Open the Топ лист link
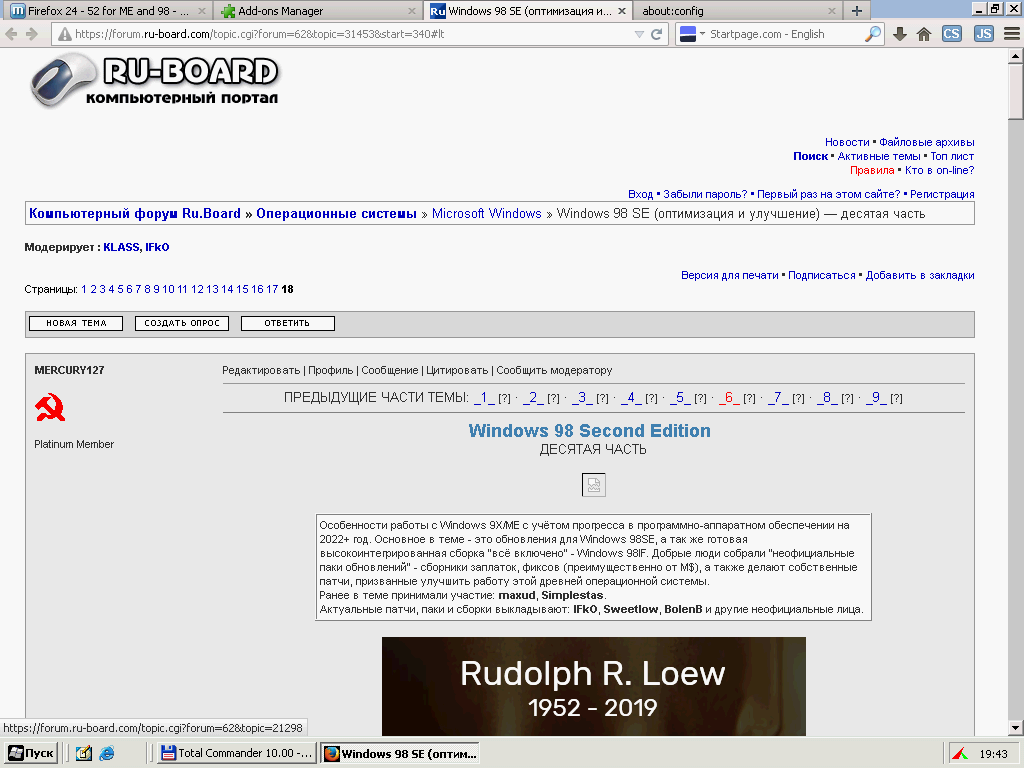The image size is (1024, 768). click(952, 156)
